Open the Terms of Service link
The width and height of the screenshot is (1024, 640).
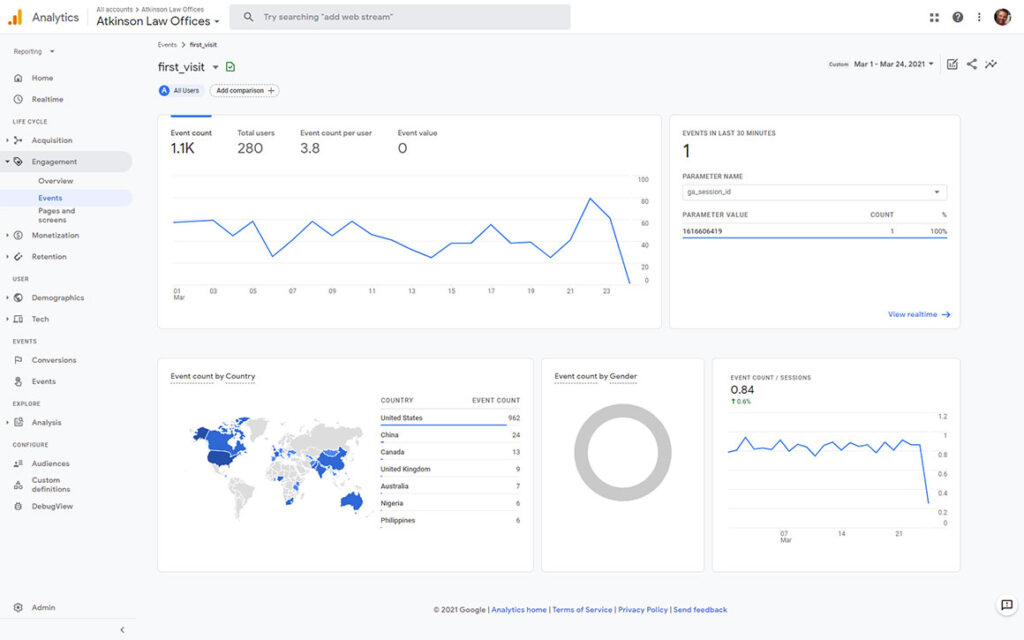click(582, 610)
